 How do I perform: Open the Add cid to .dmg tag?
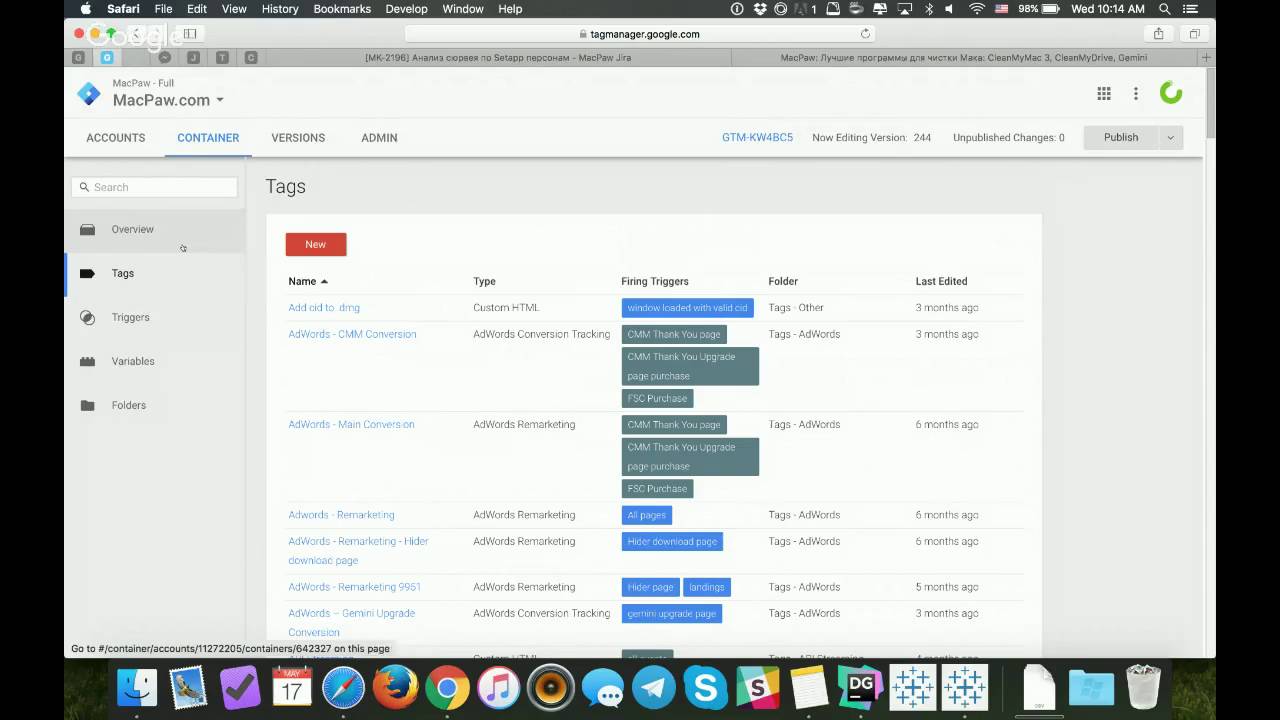point(324,308)
